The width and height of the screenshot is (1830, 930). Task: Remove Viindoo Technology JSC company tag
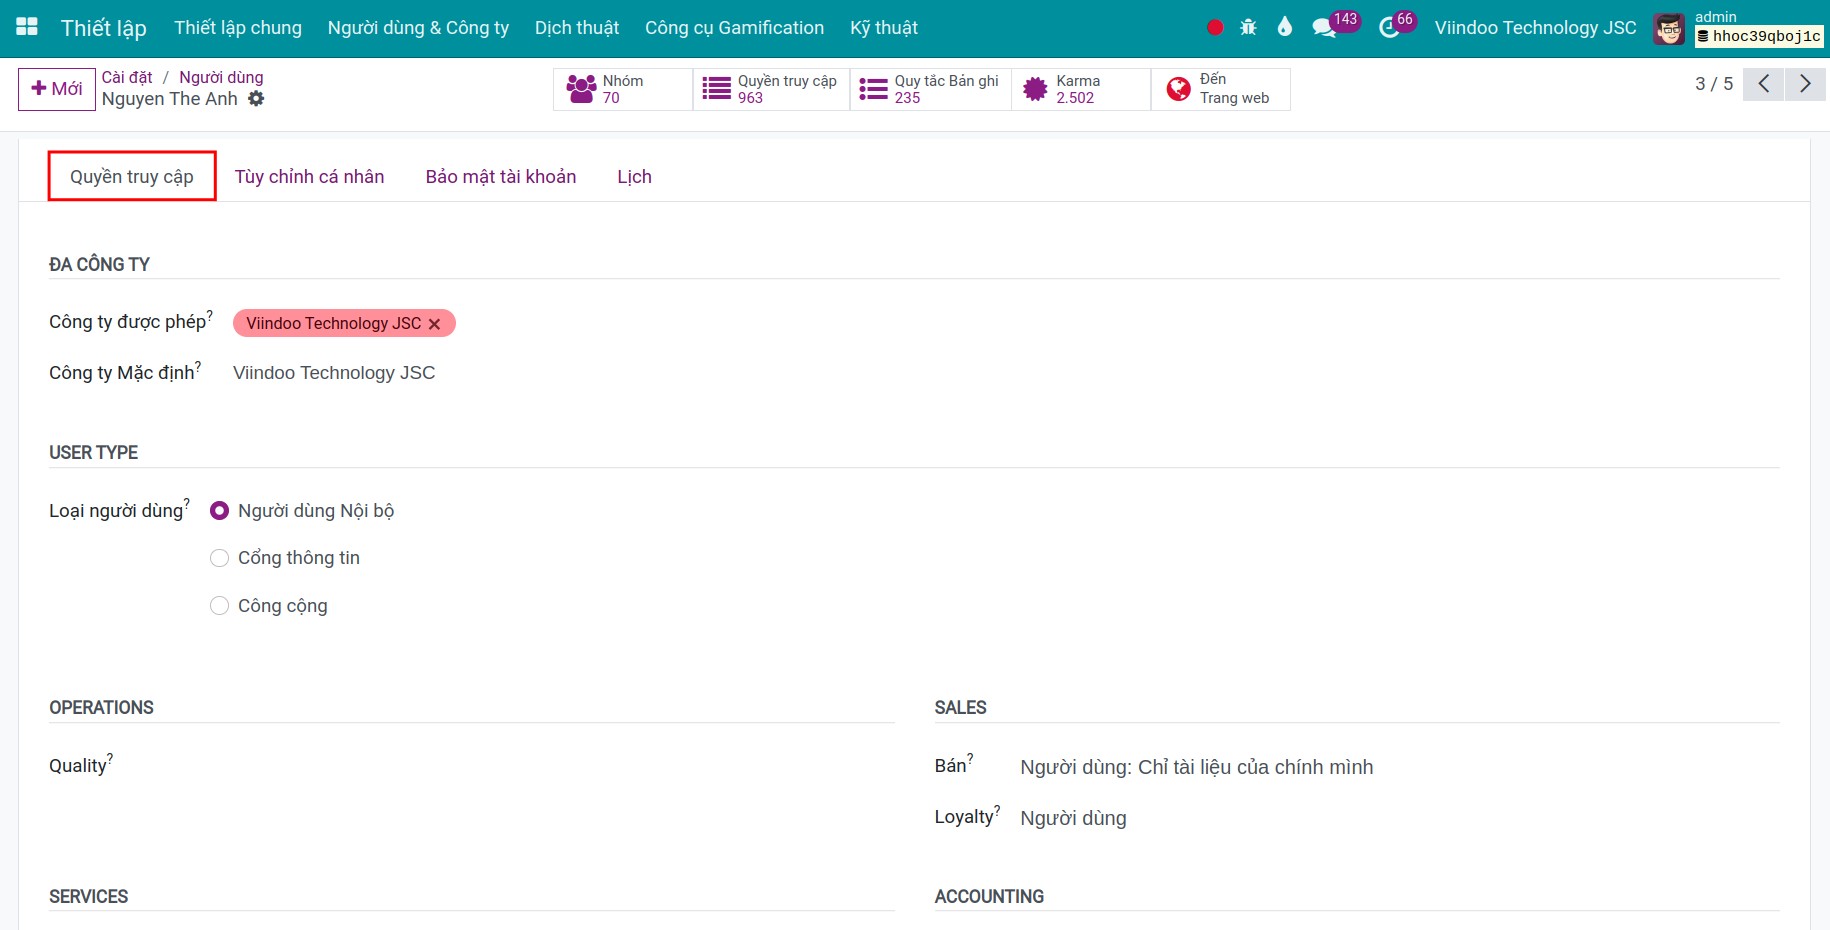(x=434, y=324)
